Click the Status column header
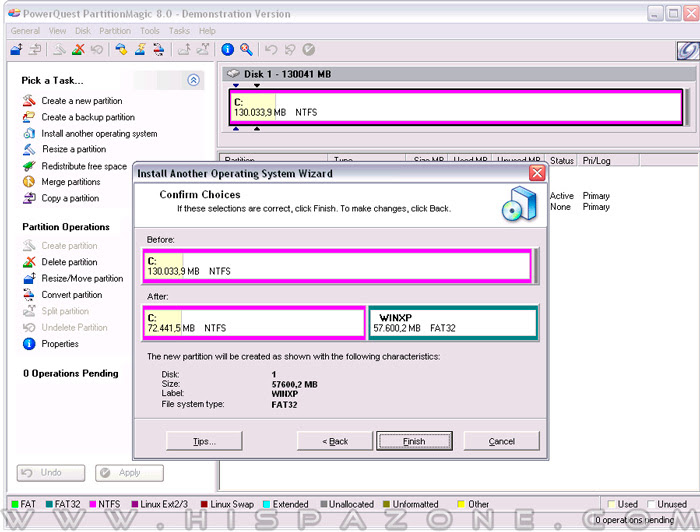The width and height of the screenshot is (700, 532). coord(561,160)
